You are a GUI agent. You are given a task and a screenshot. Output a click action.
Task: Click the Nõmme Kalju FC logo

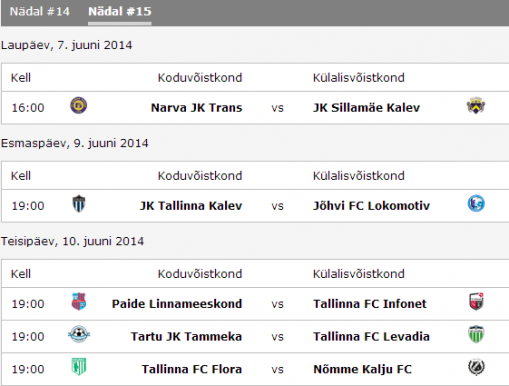476,367
